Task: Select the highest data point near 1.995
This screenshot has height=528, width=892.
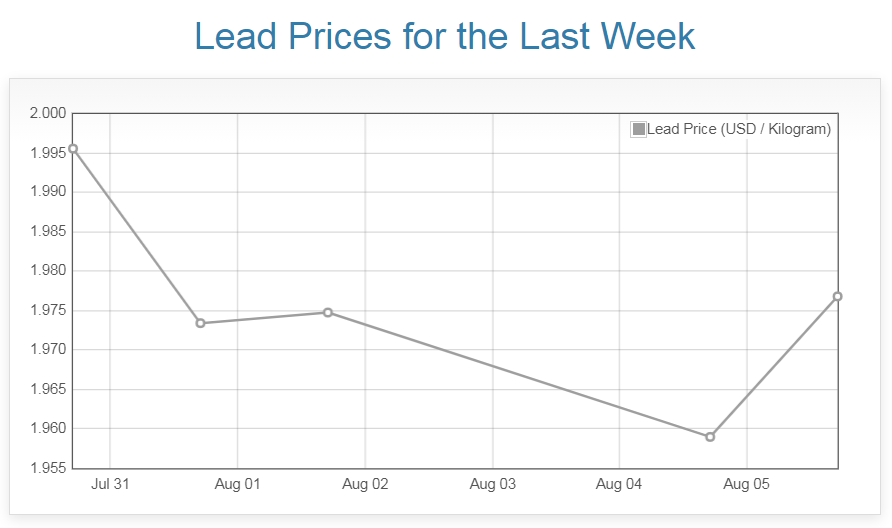Action: (x=73, y=149)
